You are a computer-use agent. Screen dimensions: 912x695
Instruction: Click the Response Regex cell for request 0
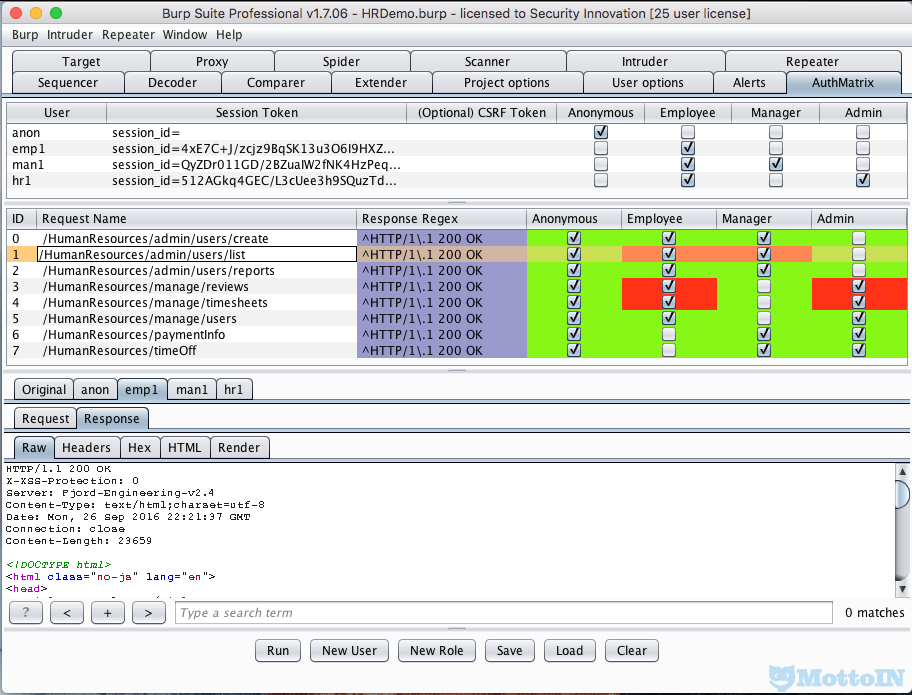point(441,238)
